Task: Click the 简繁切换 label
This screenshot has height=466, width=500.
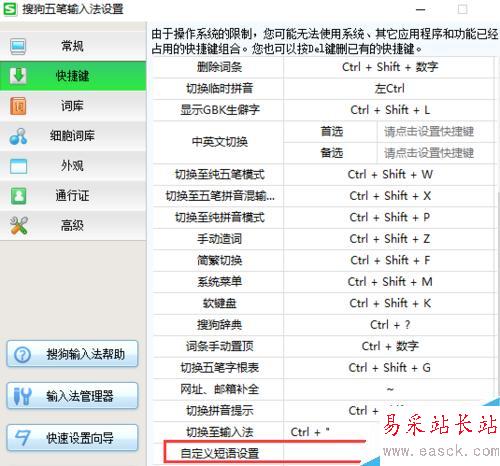Action: 219,260
